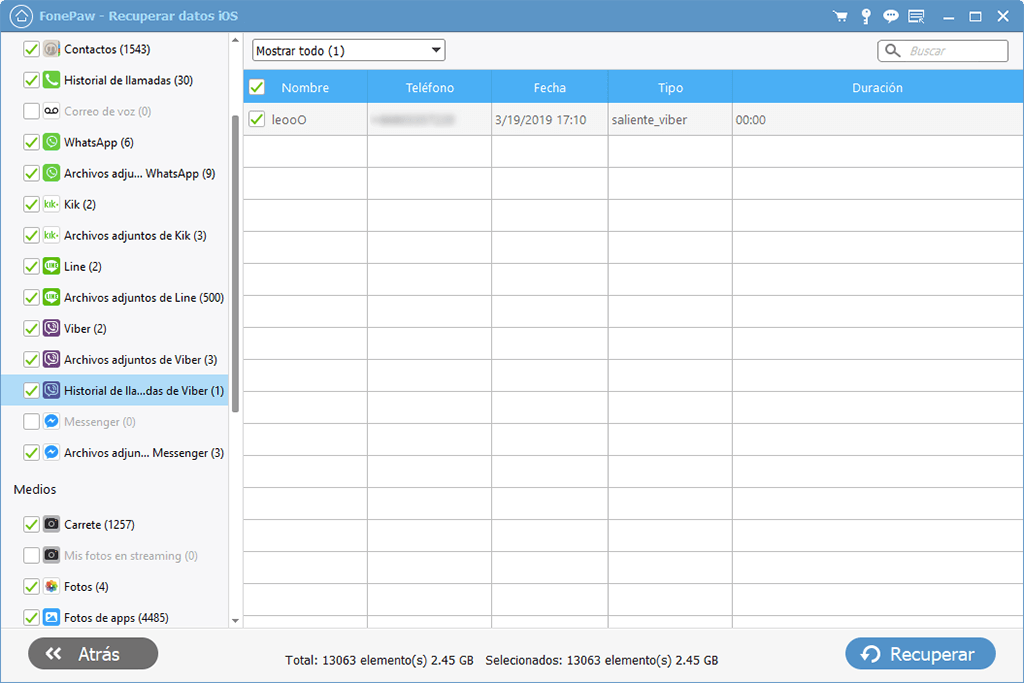1024x683 pixels.
Task: Uncheck the Contactos (1543) checkbox
Action: pos(31,49)
